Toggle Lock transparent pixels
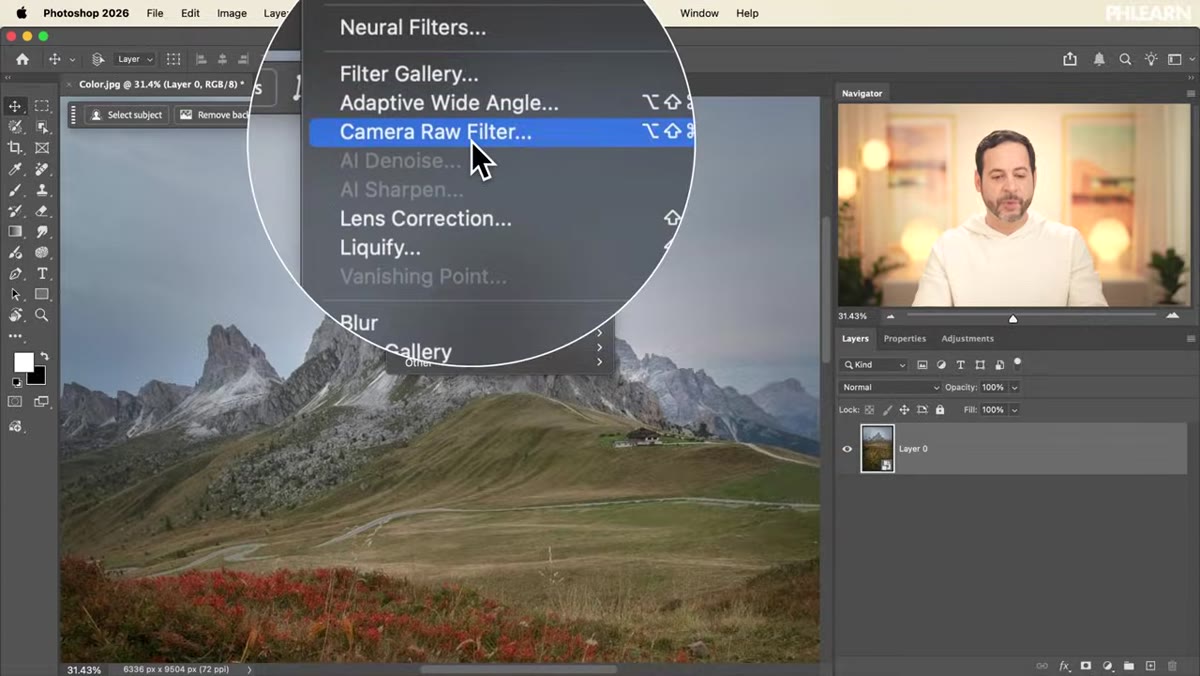The height and width of the screenshot is (676, 1200). pyautogui.click(x=869, y=410)
